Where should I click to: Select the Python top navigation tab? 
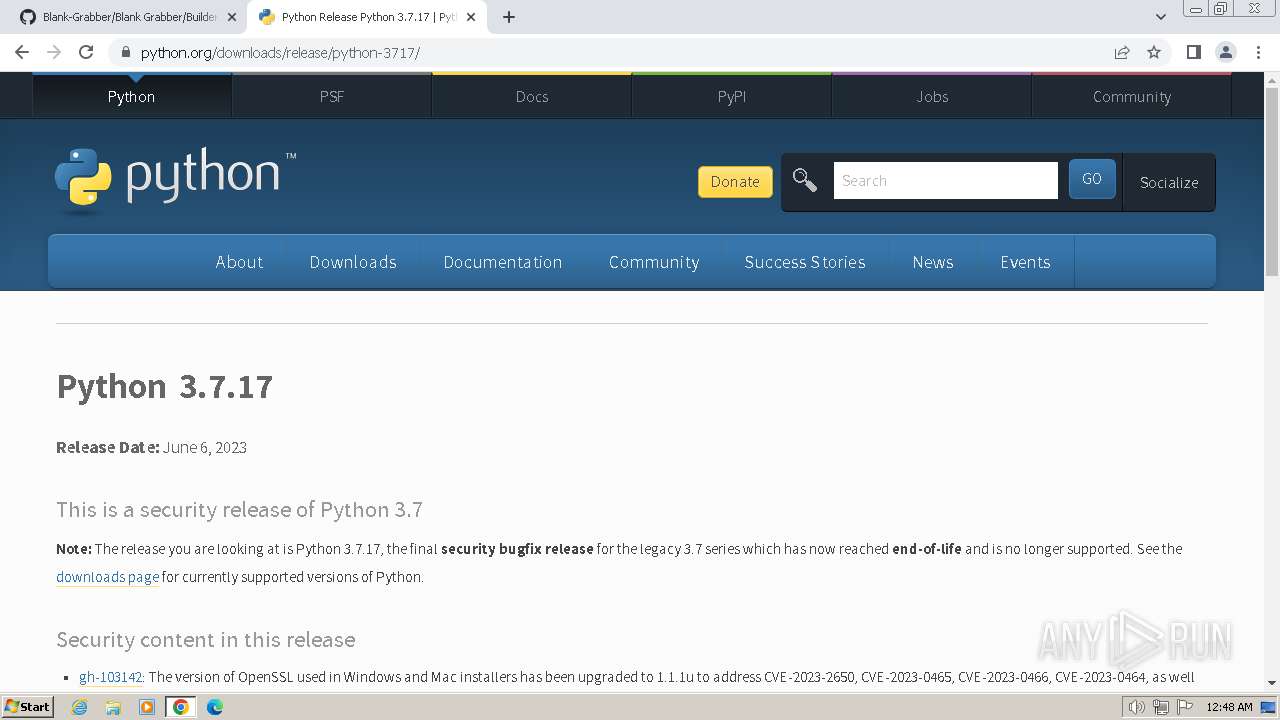(132, 96)
